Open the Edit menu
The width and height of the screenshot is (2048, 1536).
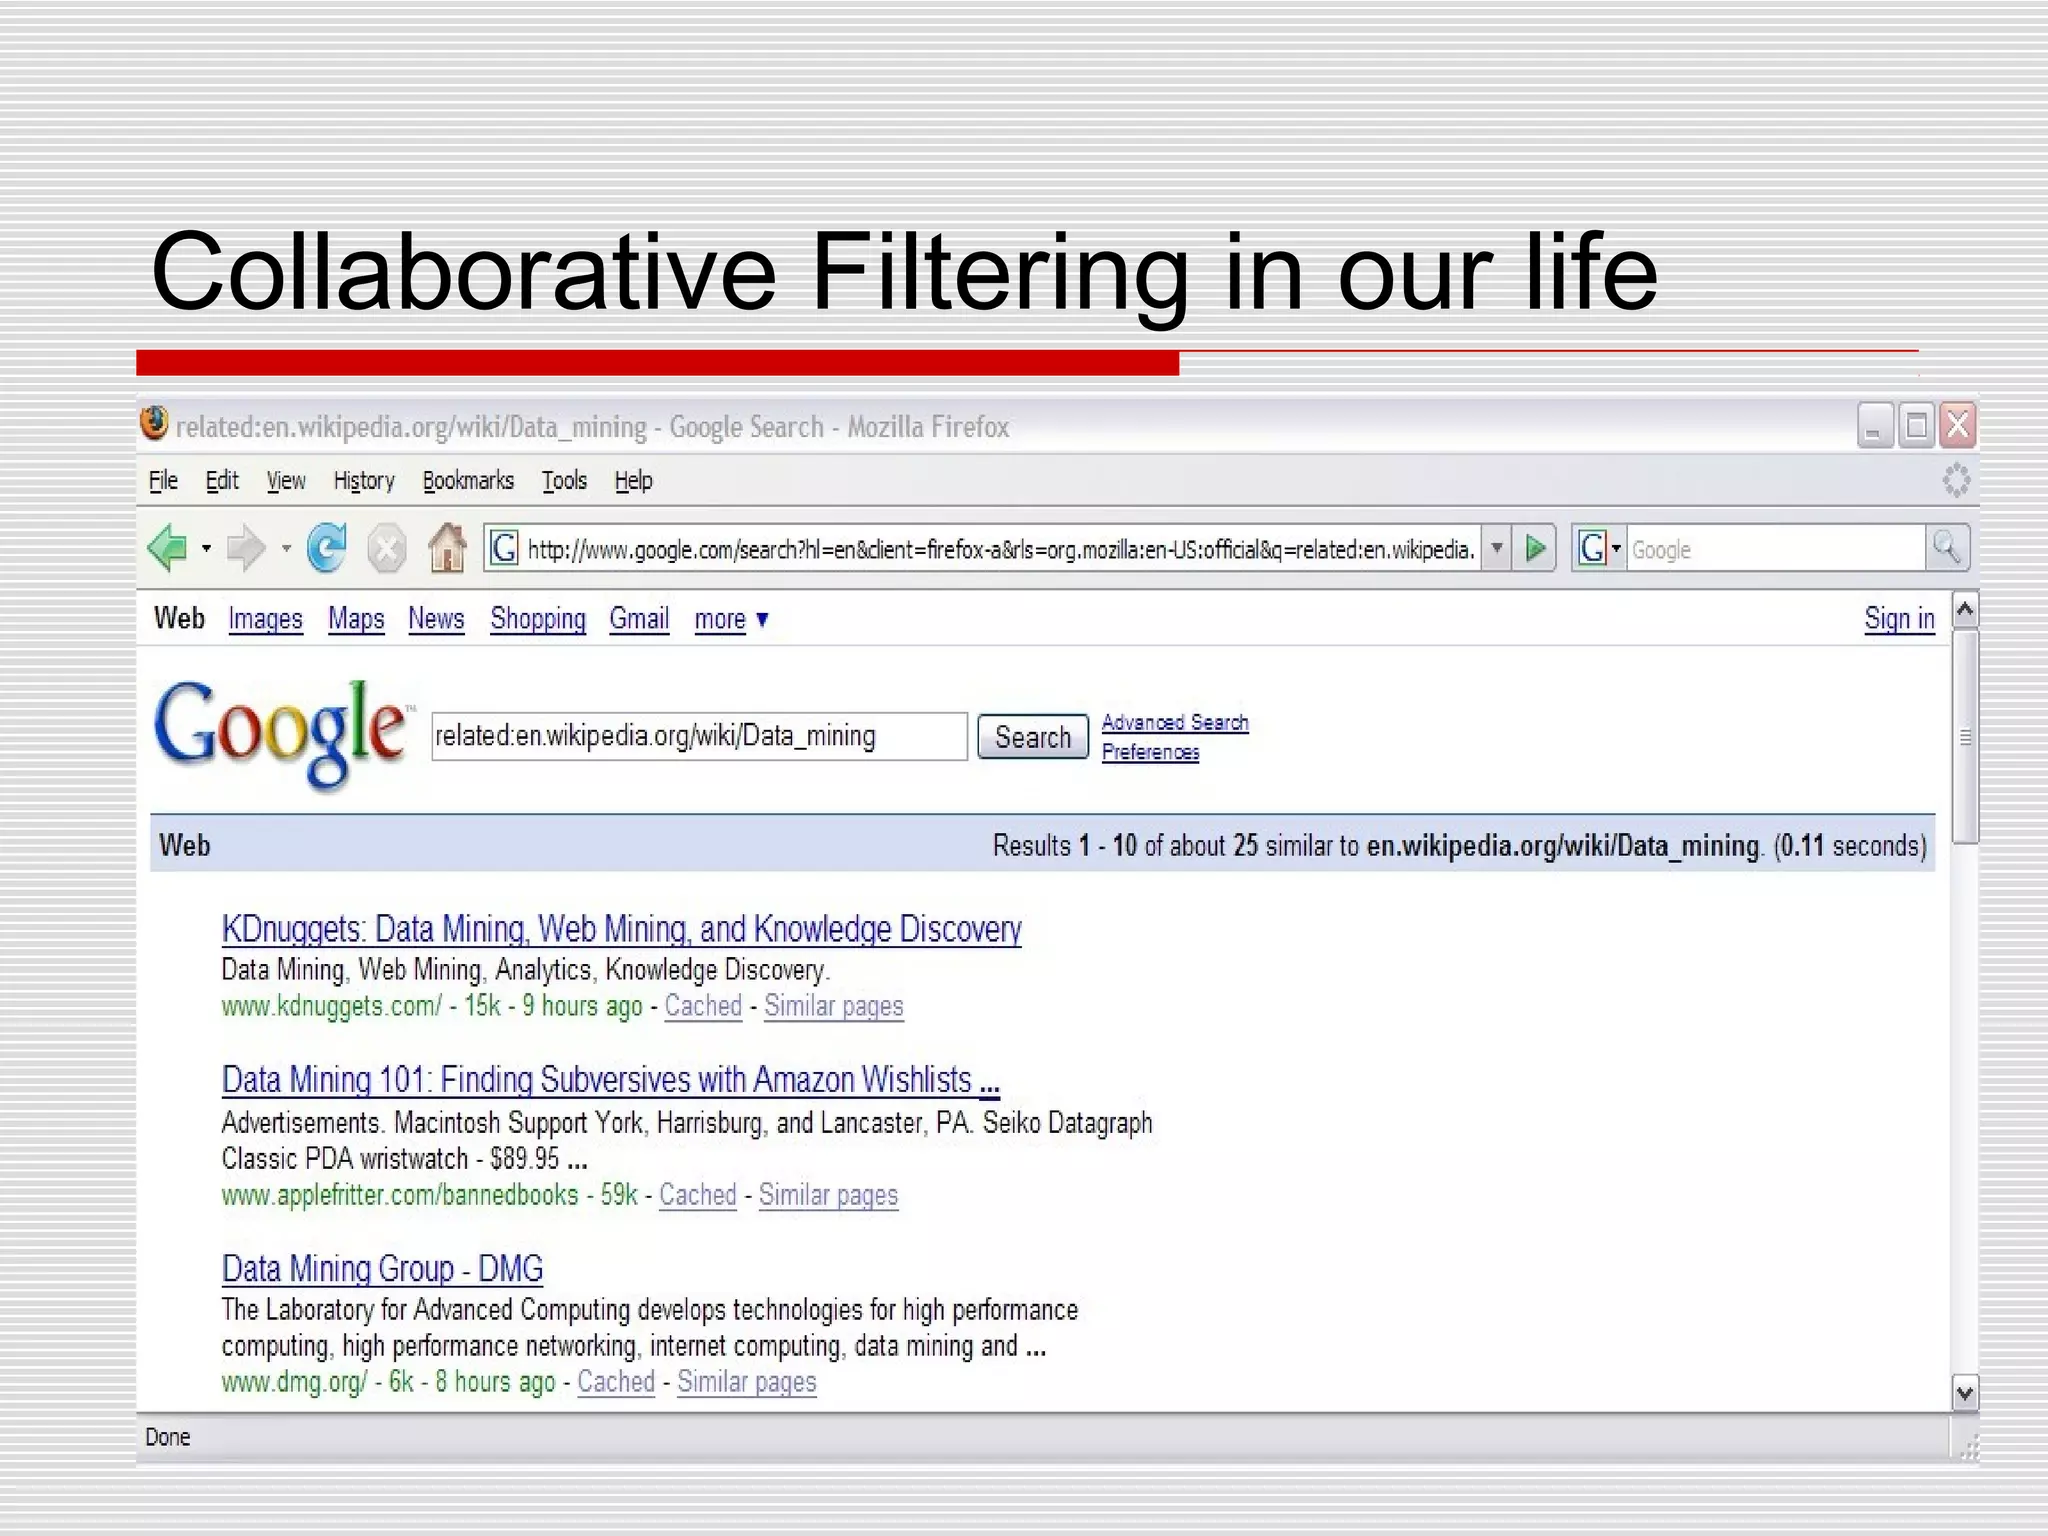tap(222, 481)
